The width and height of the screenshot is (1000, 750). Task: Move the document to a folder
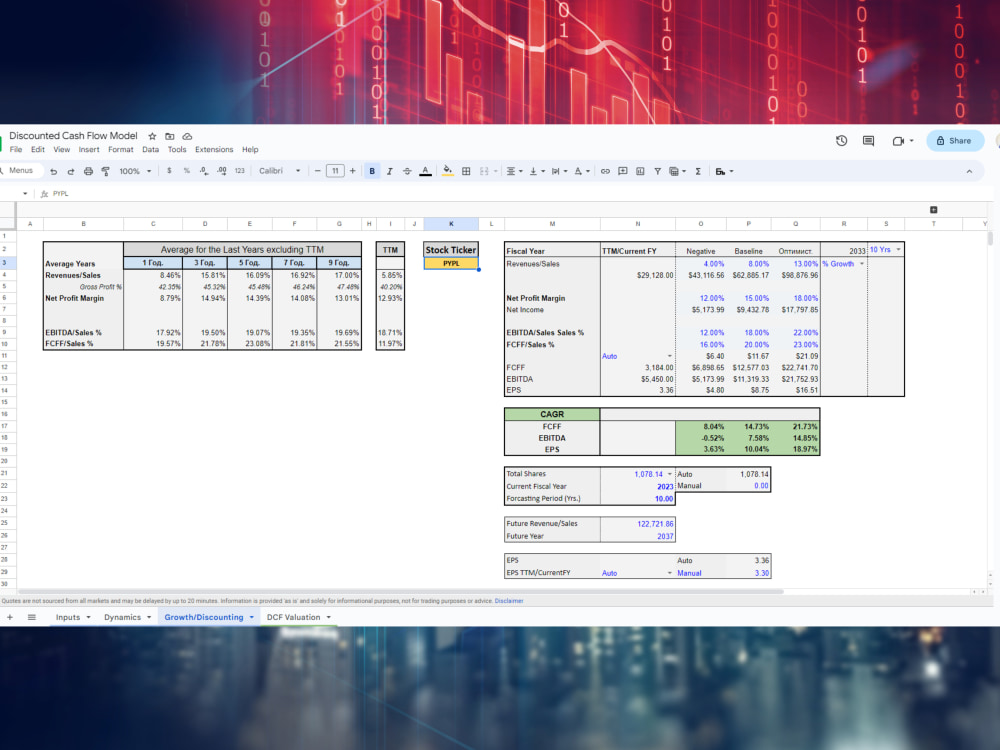coord(170,136)
